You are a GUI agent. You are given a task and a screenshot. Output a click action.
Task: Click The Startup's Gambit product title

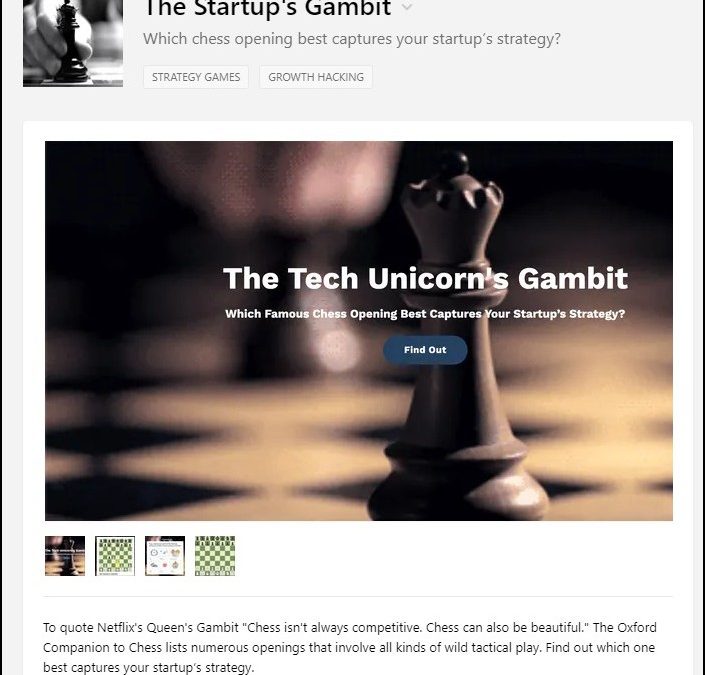point(268,8)
